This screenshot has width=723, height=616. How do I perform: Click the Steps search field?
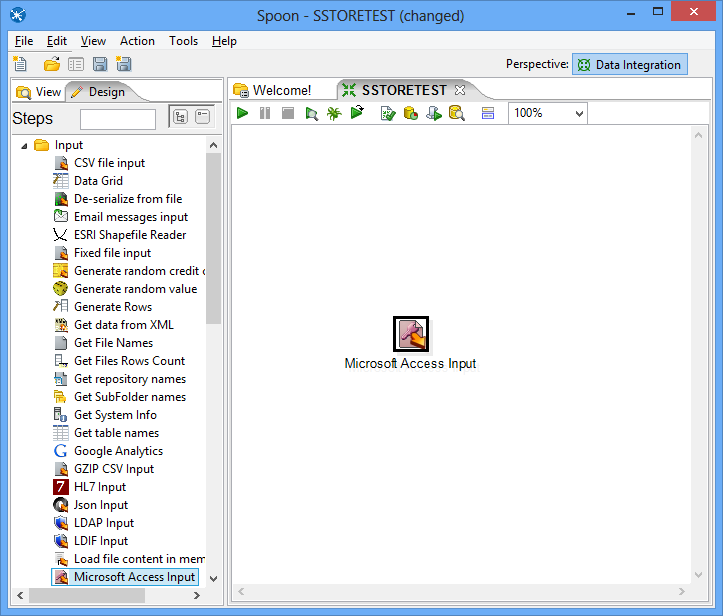click(x=118, y=119)
